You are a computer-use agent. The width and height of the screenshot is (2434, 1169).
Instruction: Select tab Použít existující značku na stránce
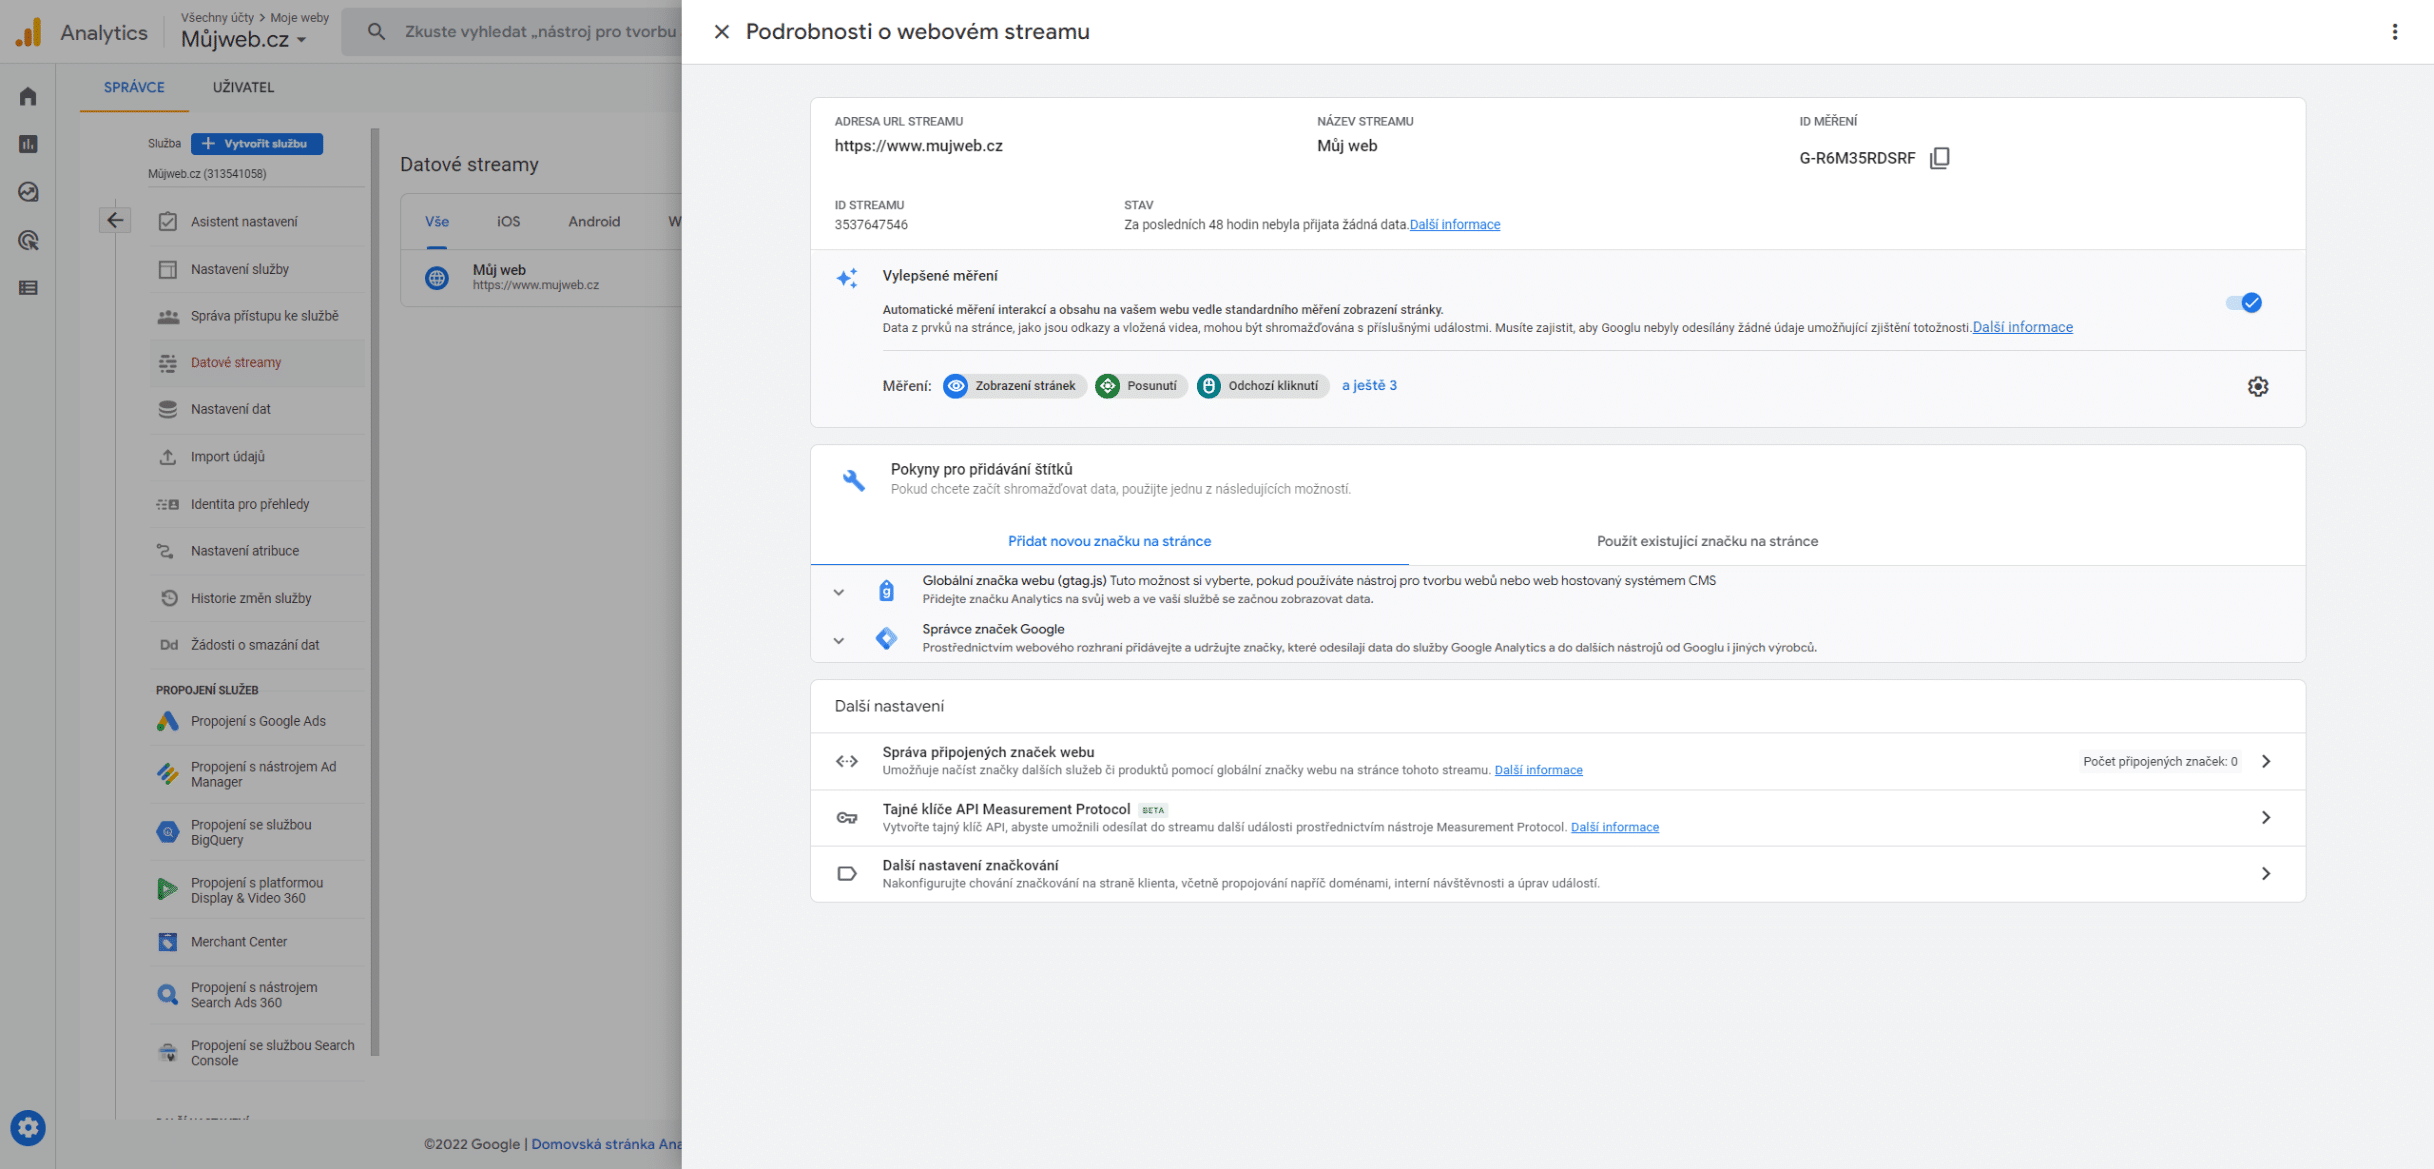1707,541
